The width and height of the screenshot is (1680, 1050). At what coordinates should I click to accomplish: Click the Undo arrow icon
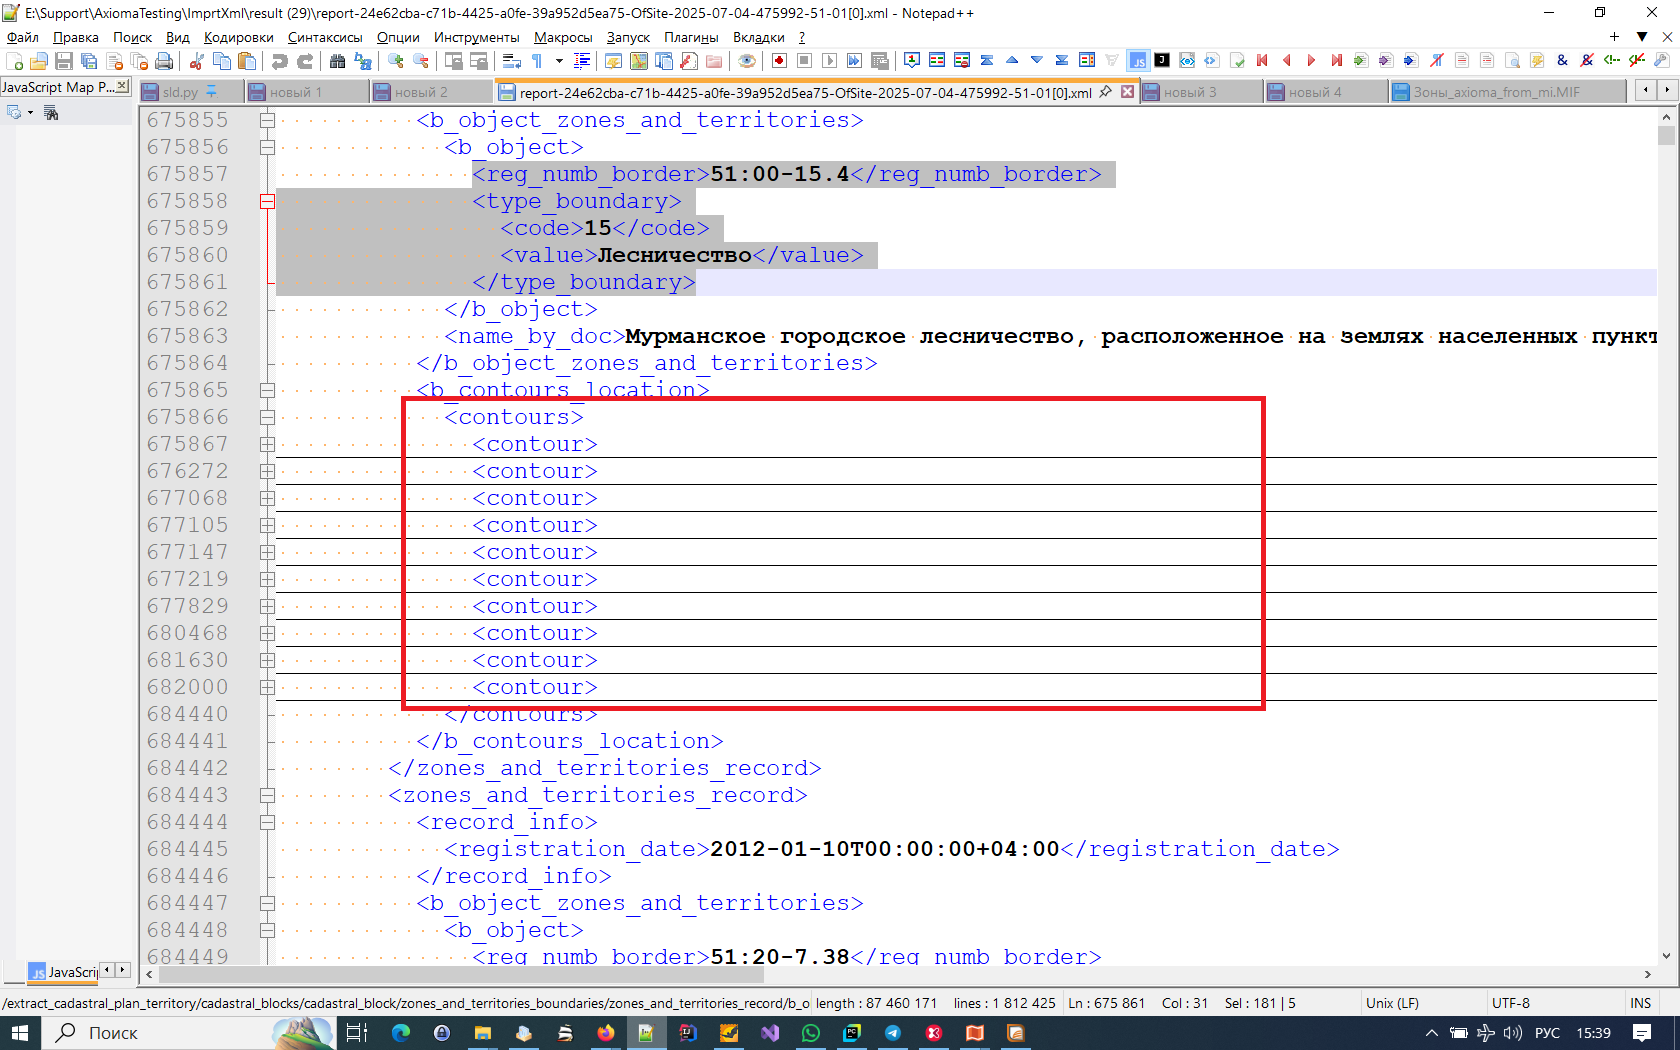pyautogui.click(x=278, y=61)
